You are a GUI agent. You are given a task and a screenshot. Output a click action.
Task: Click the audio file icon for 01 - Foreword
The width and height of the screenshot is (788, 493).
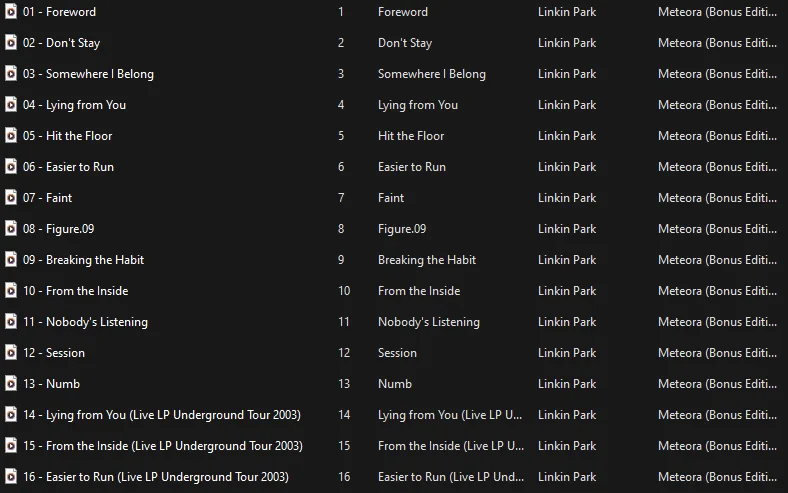11,12
